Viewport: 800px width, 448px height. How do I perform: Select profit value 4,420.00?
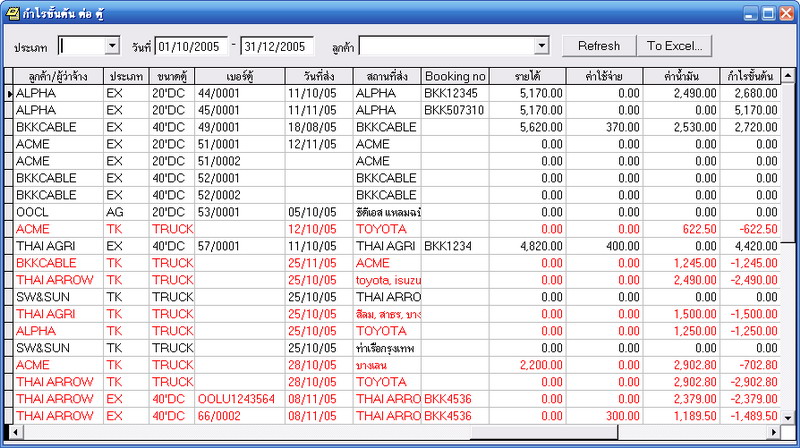click(751, 246)
